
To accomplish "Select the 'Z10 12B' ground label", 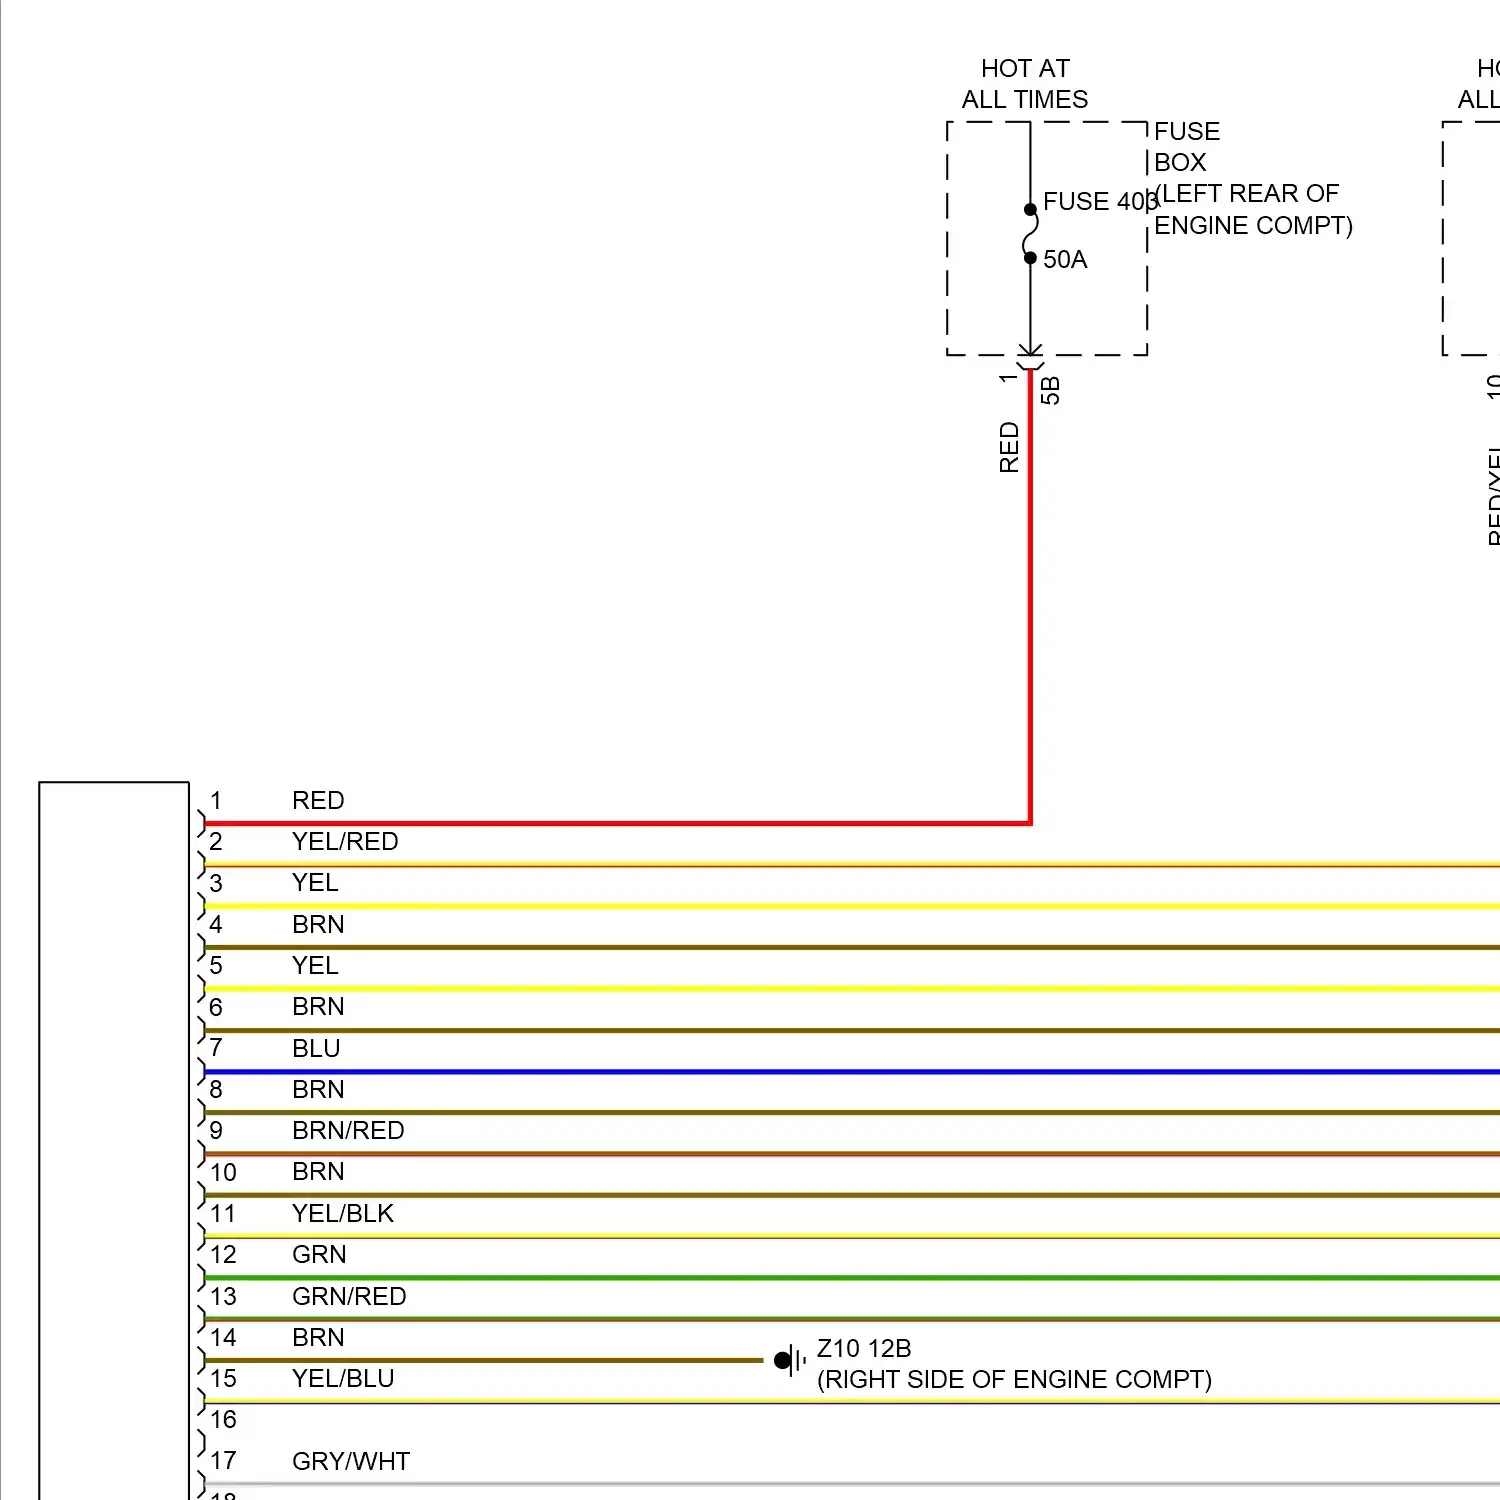I will coord(864,1348).
